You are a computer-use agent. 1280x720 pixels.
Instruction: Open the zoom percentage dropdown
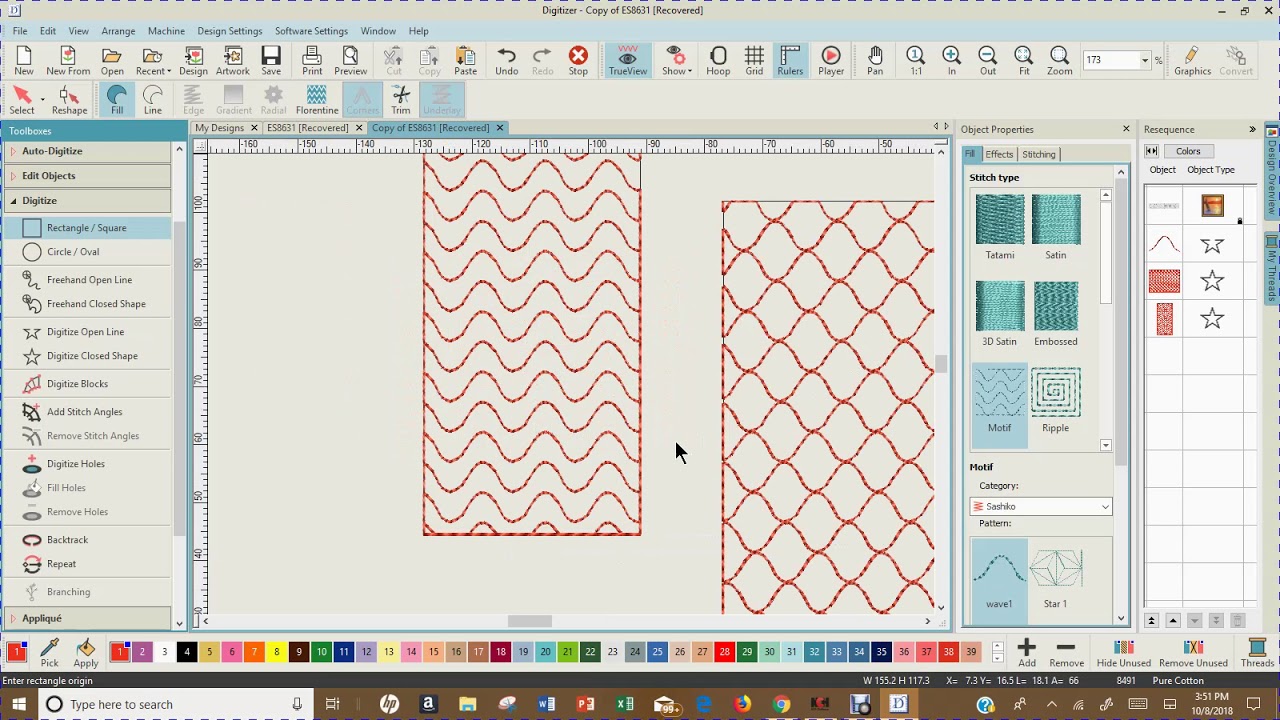click(x=1144, y=60)
